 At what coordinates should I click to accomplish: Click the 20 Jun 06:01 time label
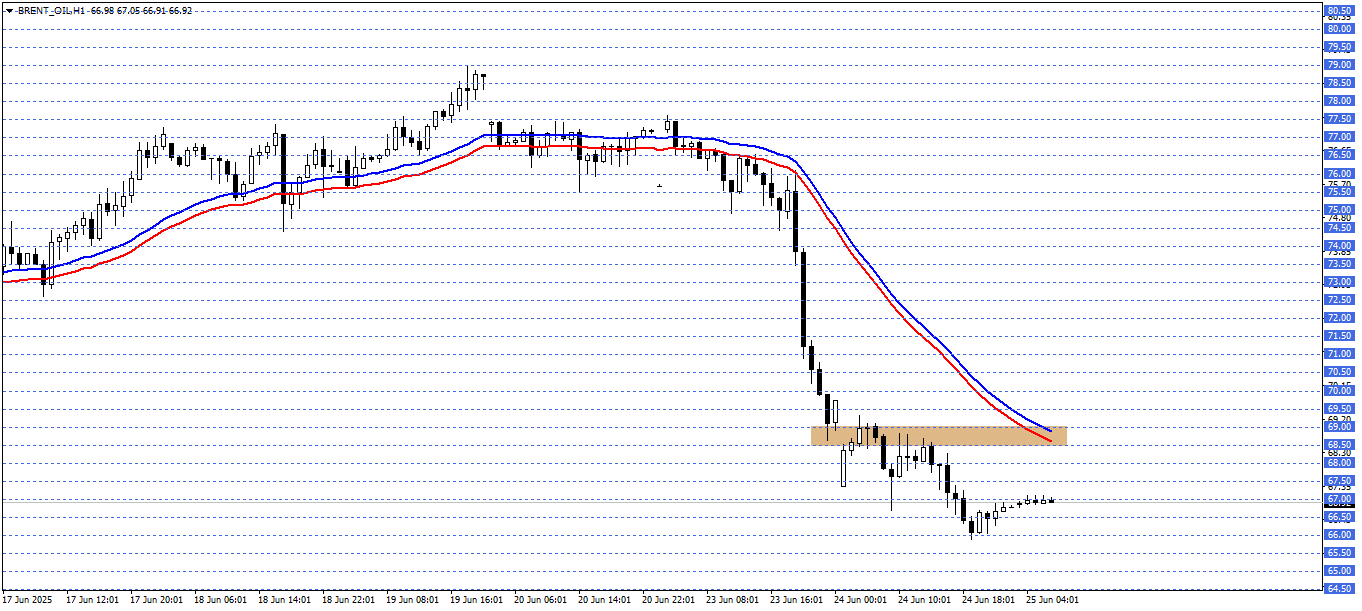point(540,600)
